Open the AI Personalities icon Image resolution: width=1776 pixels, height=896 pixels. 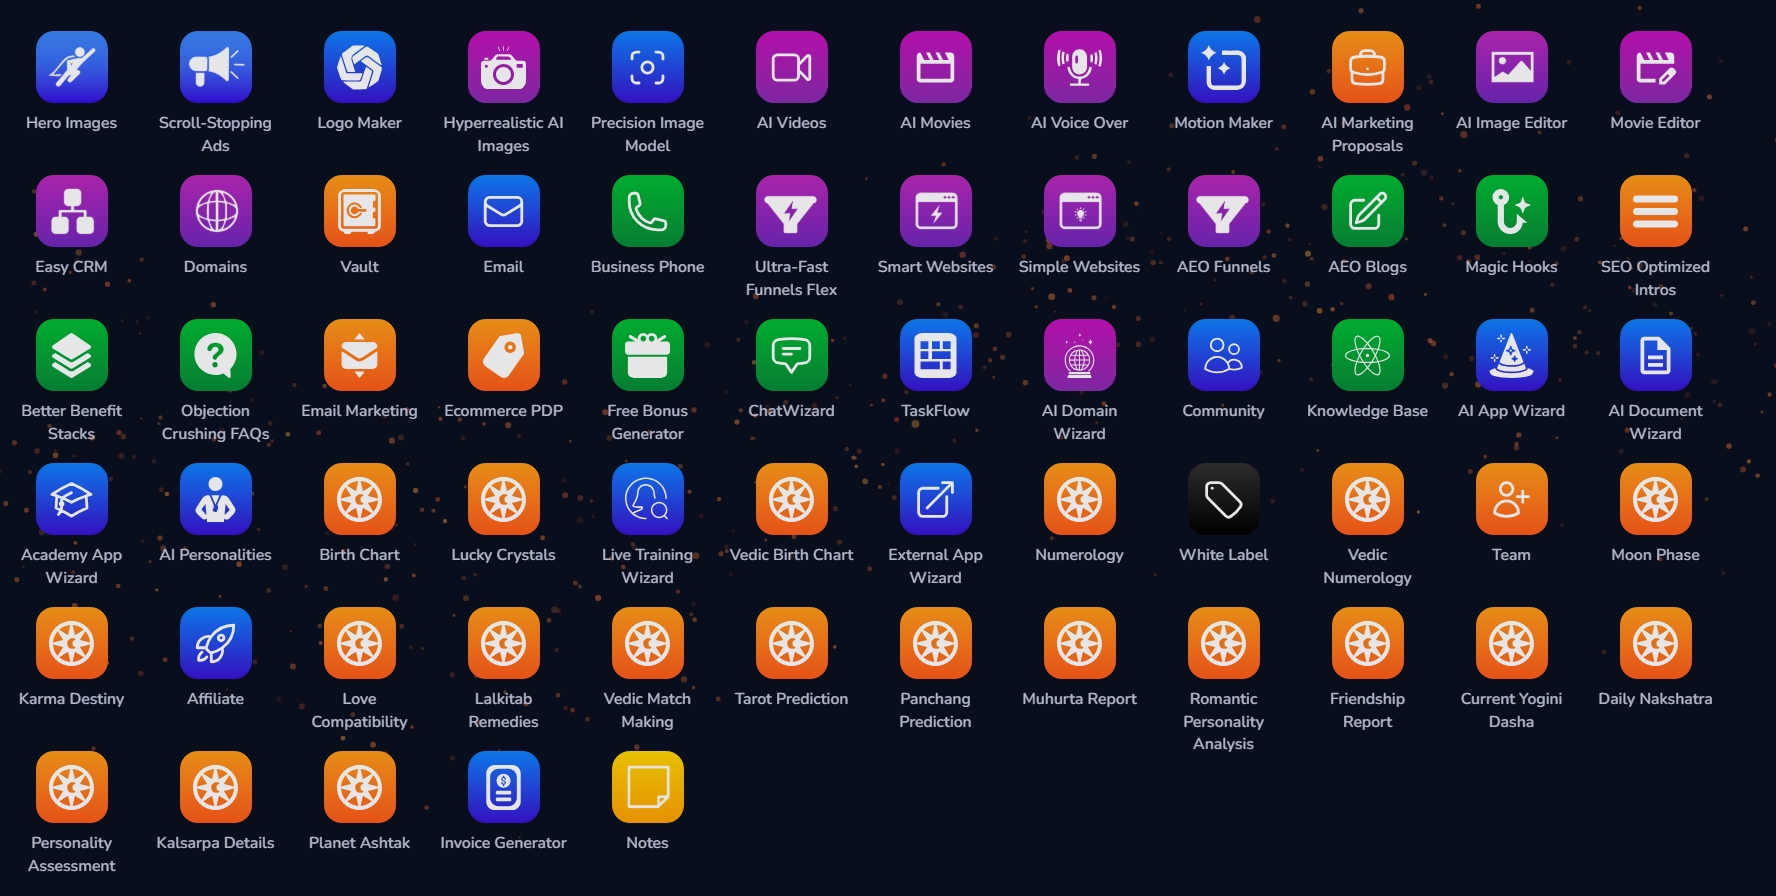point(216,499)
